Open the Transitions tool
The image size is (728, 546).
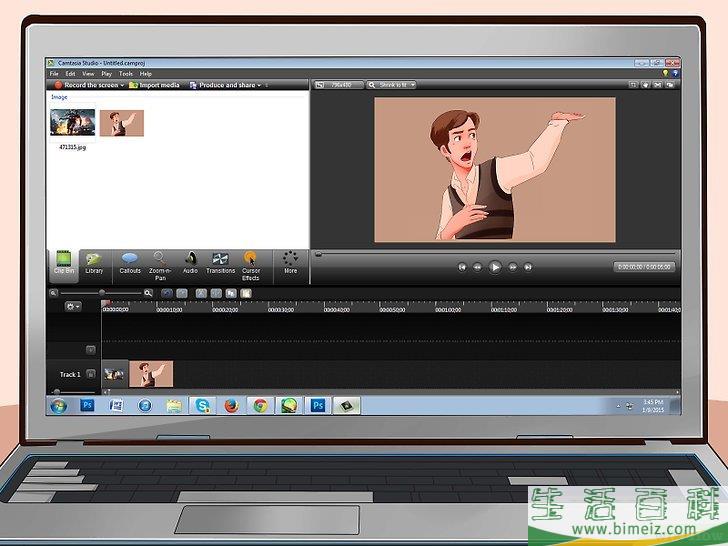[221, 263]
